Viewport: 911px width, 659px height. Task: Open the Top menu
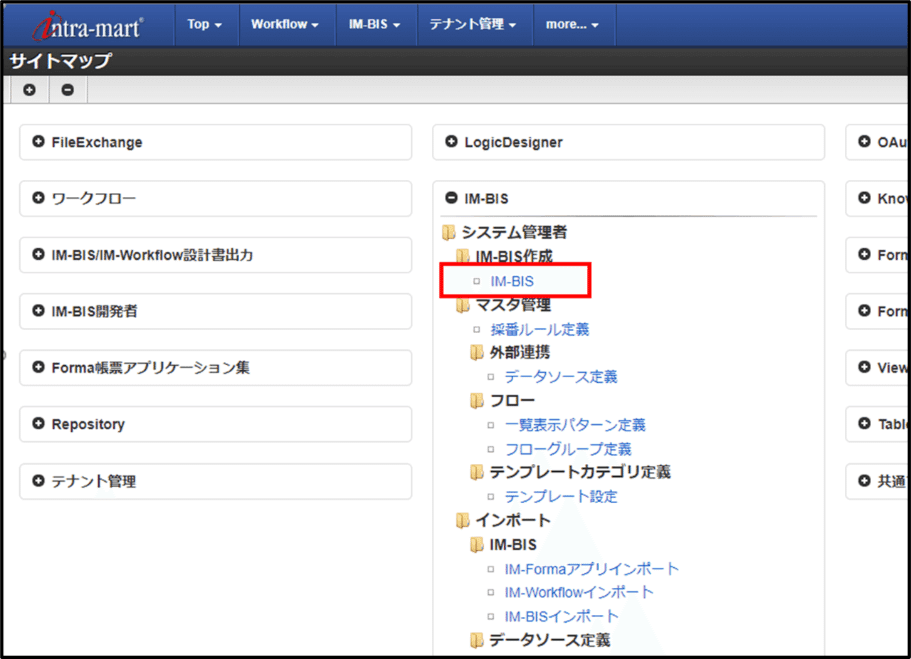point(205,24)
